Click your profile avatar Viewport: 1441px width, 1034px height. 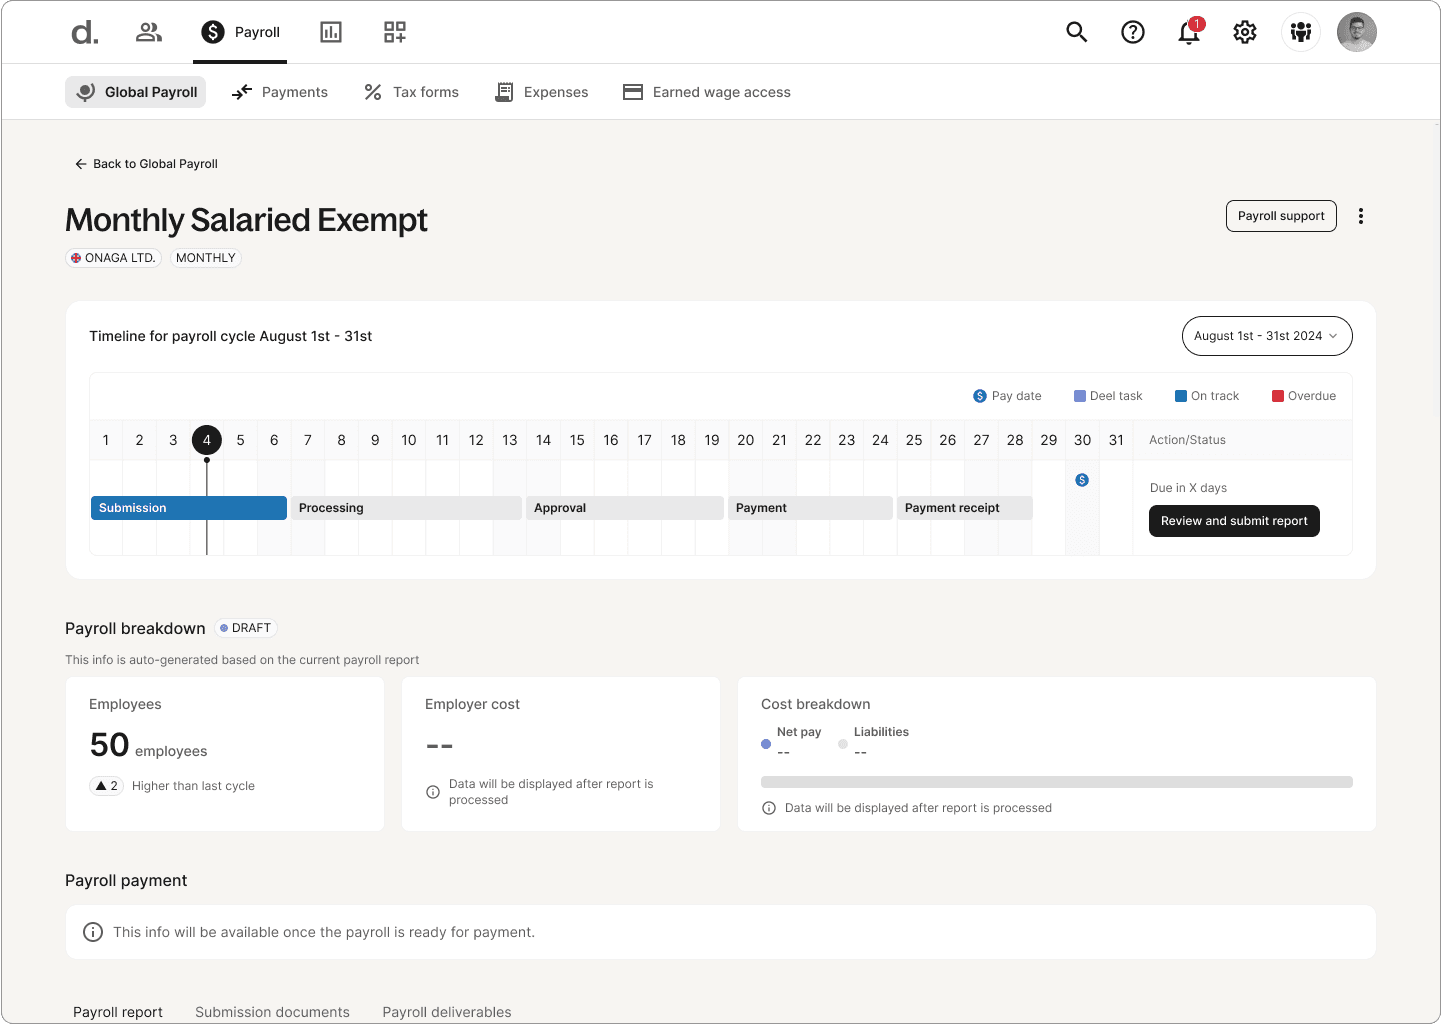coord(1356,32)
